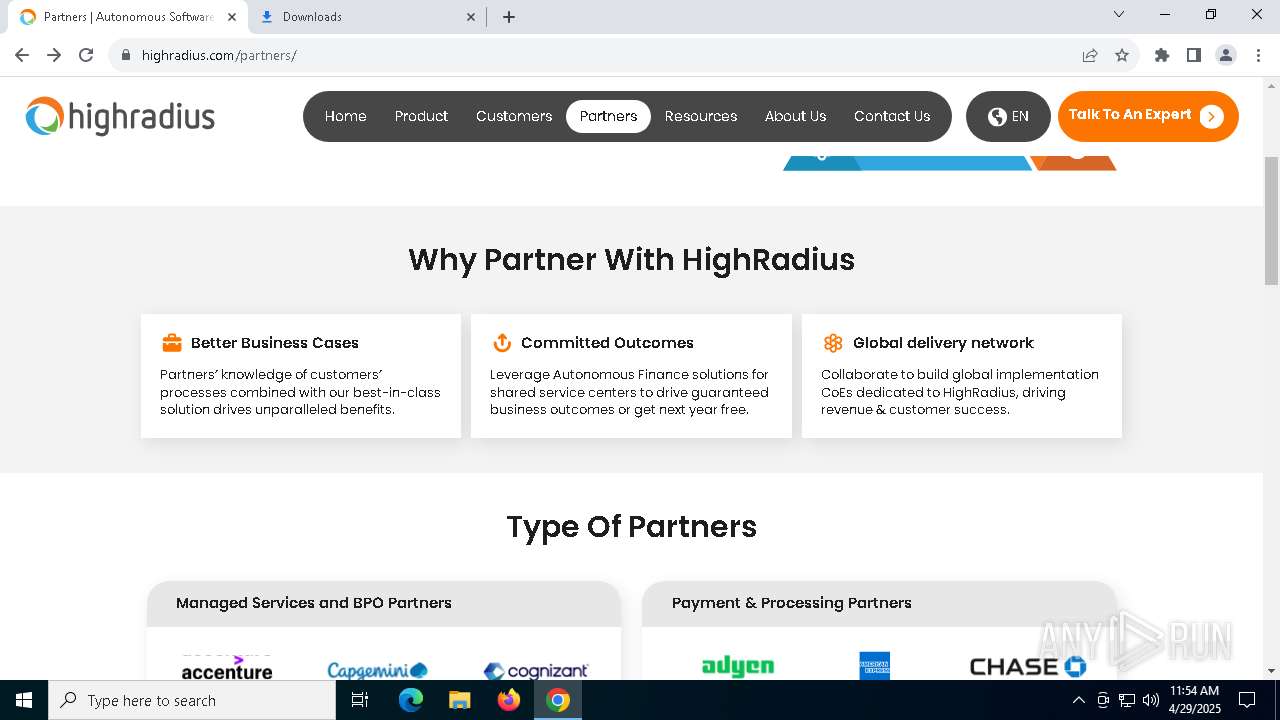
Task: Click the Talk To An Expert button
Action: click(x=1148, y=117)
